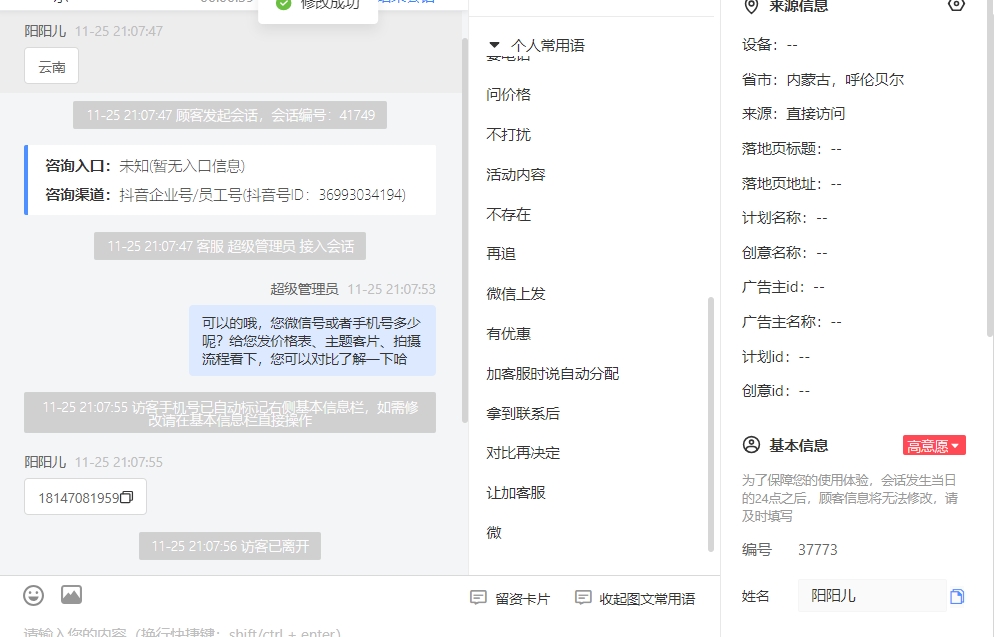Click the right info panel scrollbar

991,168
